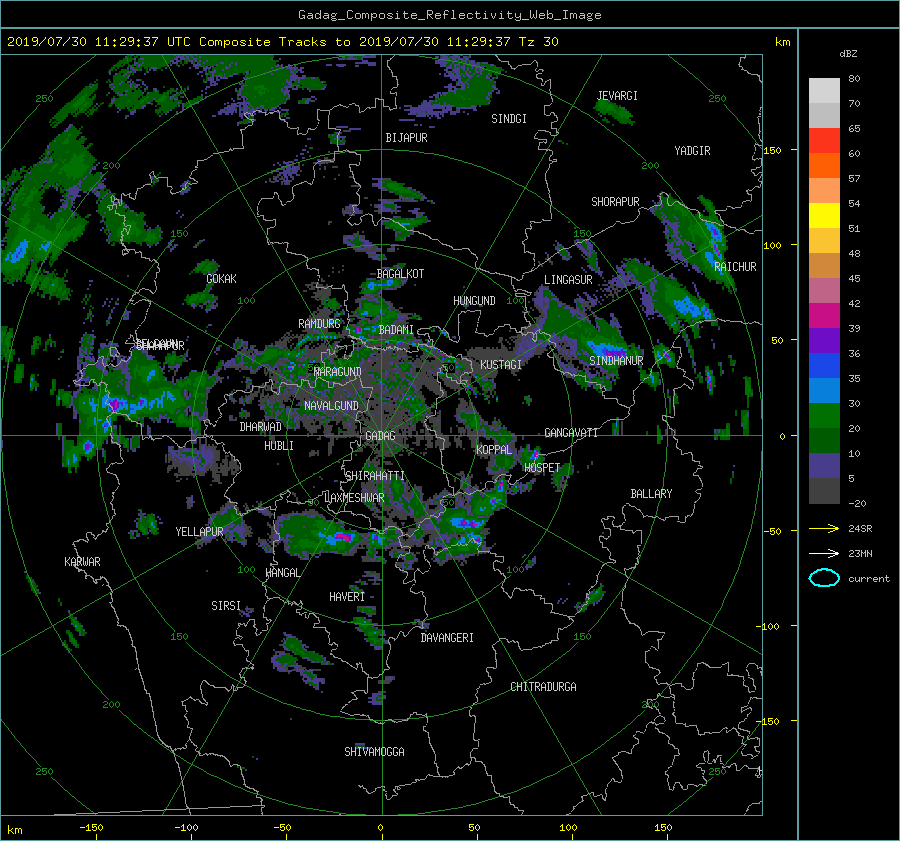Click the NAVALGUND label

[331, 406]
